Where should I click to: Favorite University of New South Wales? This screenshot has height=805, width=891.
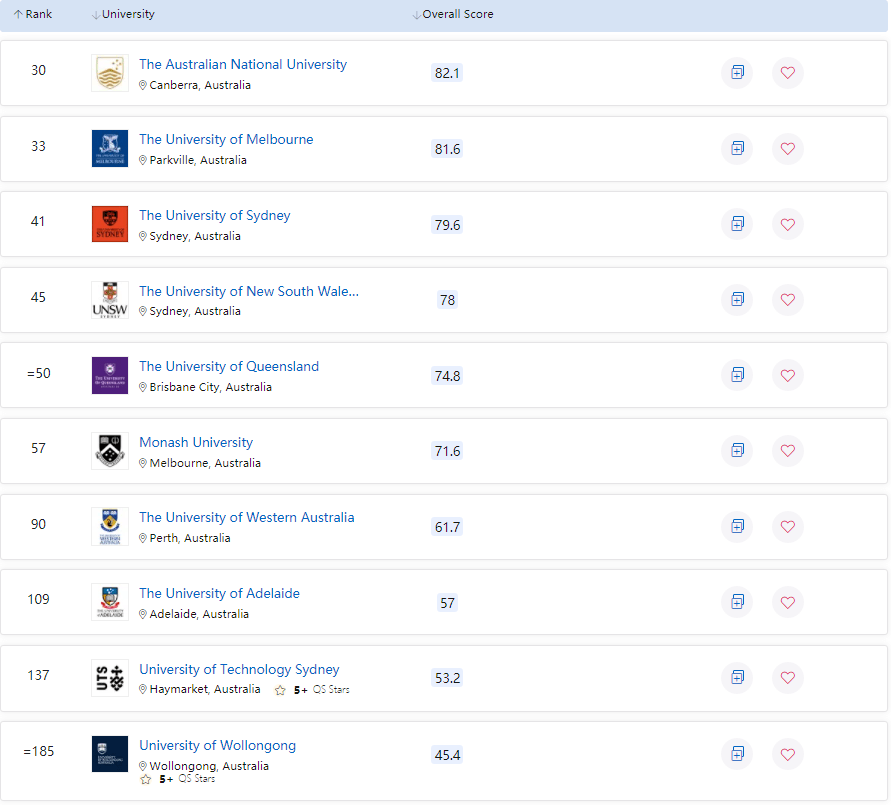pyautogui.click(x=788, y=299)
